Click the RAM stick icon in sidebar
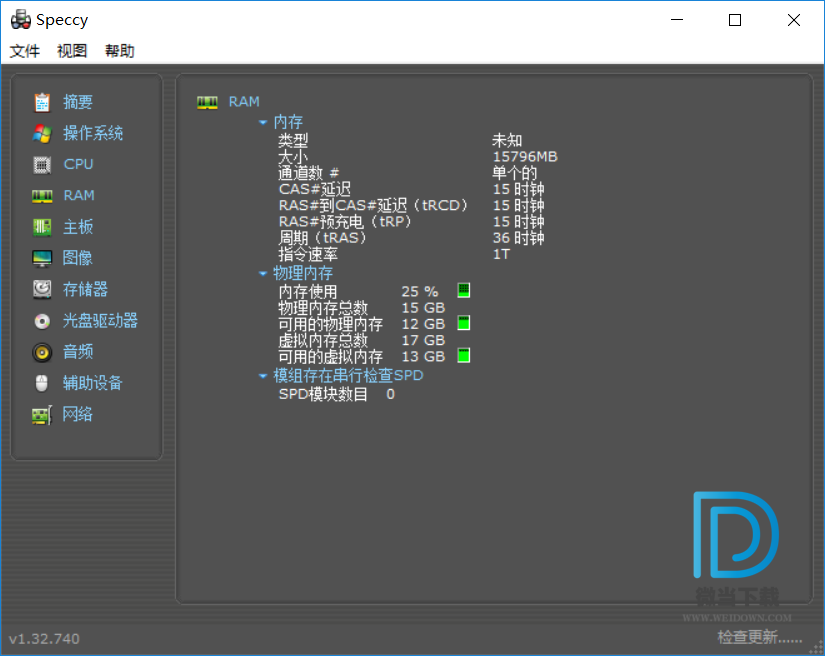This screenshot has height=656, width=825. click(x=42, y=196)
